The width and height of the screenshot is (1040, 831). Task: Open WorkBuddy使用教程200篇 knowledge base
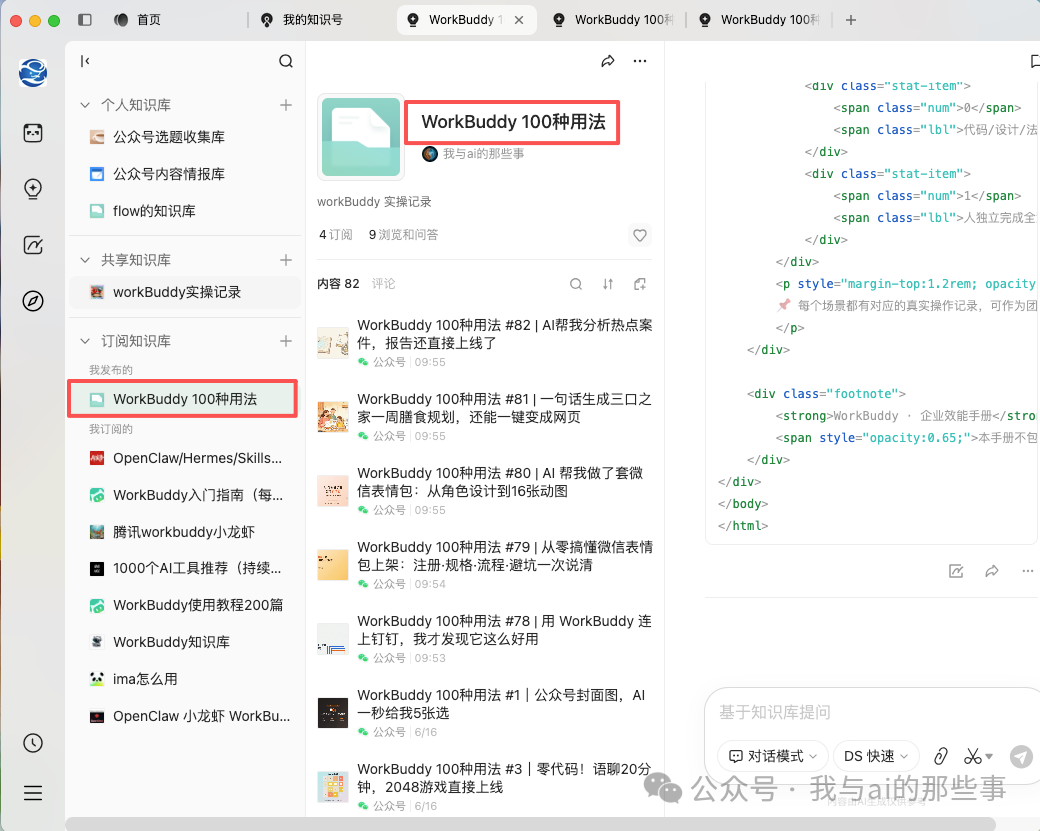(x=185, y=605)
